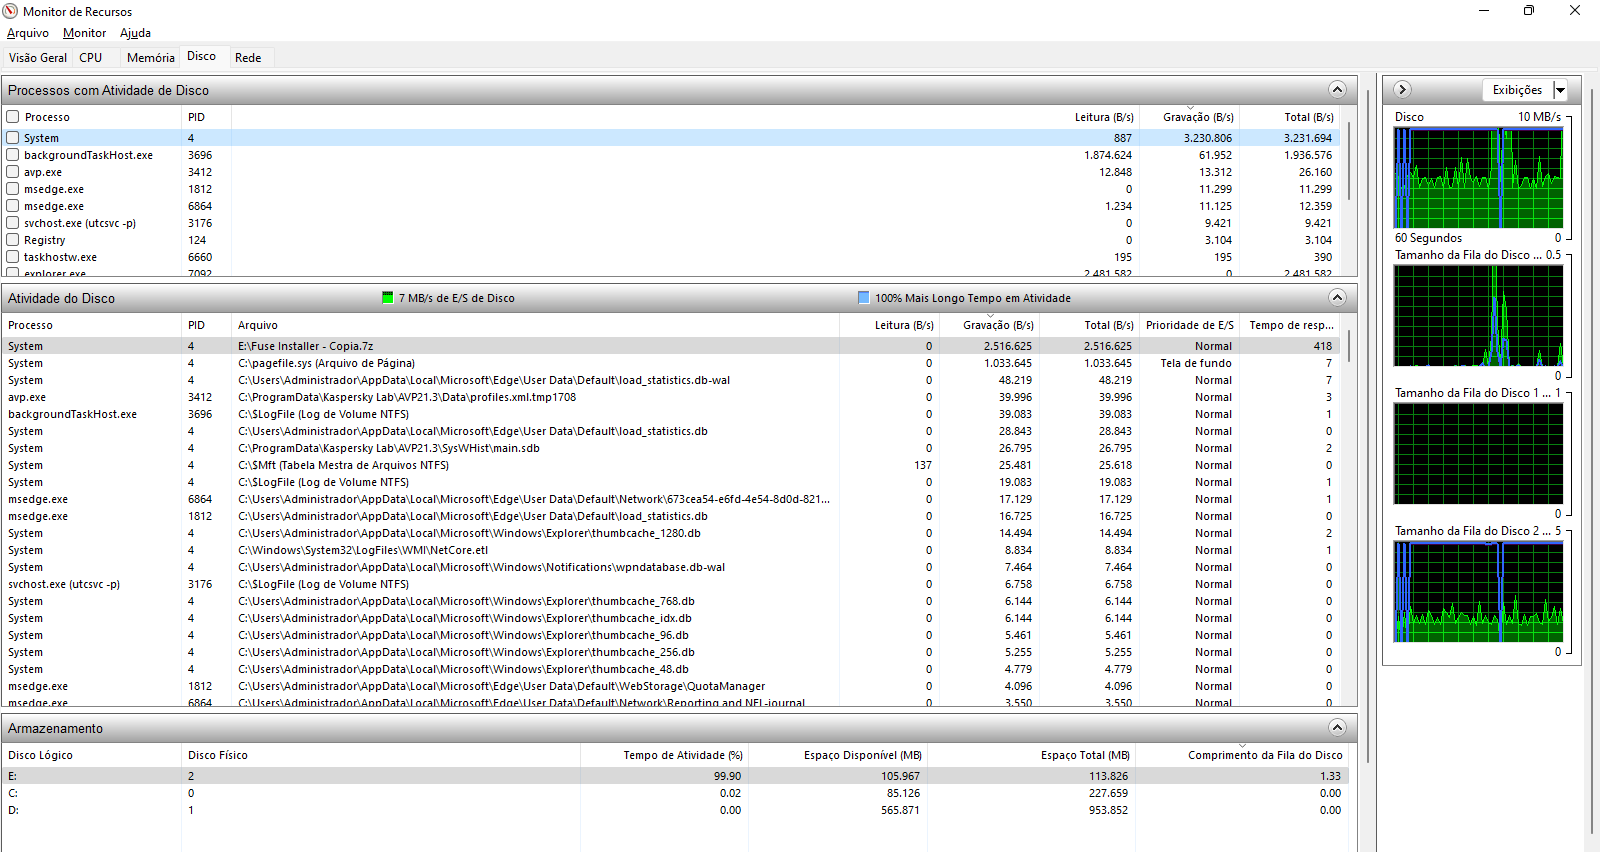
Task: Select logical disk C: storage row
Action: (x=675, y=793)
